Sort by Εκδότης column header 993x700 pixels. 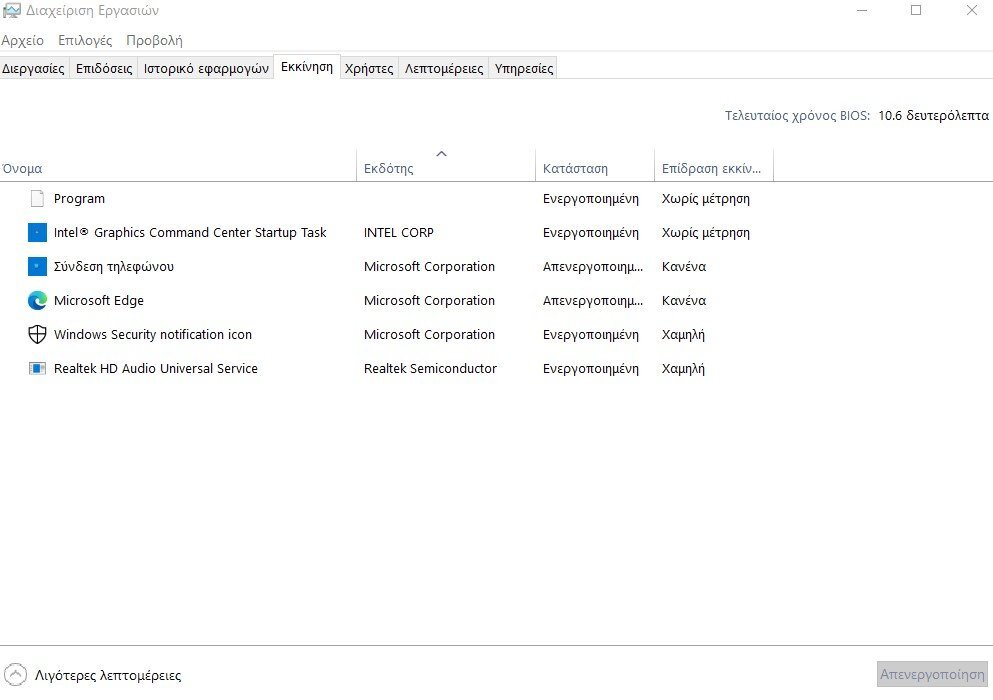(x=446, y=165)
